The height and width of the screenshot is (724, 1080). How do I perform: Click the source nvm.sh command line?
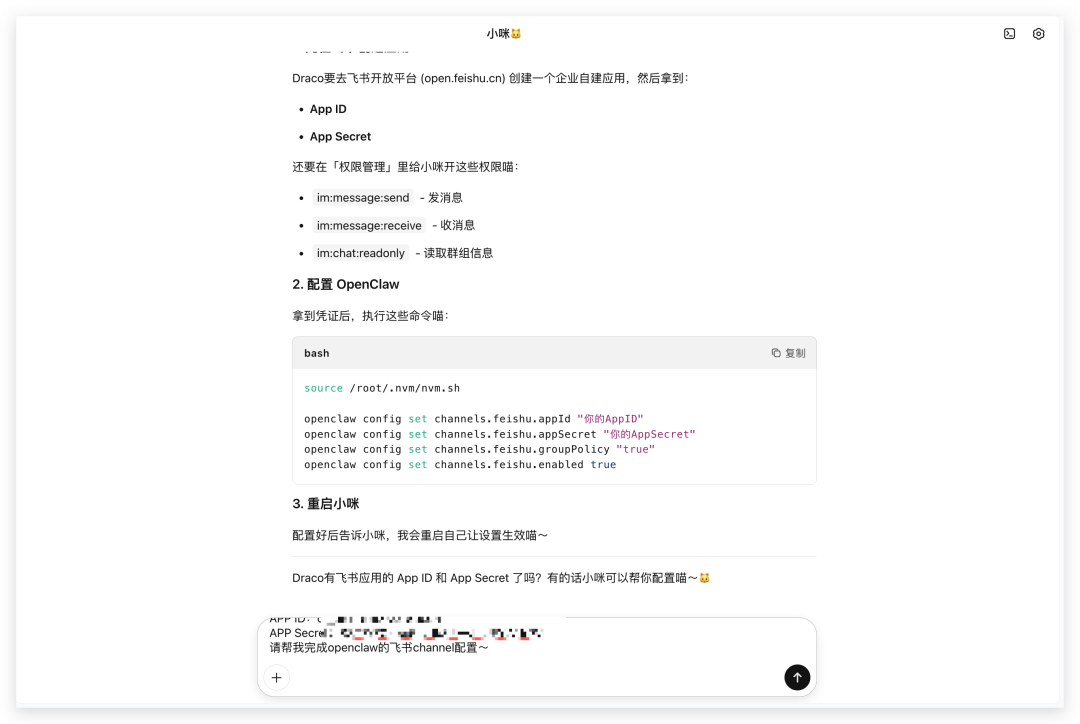[x=382, y=388]
